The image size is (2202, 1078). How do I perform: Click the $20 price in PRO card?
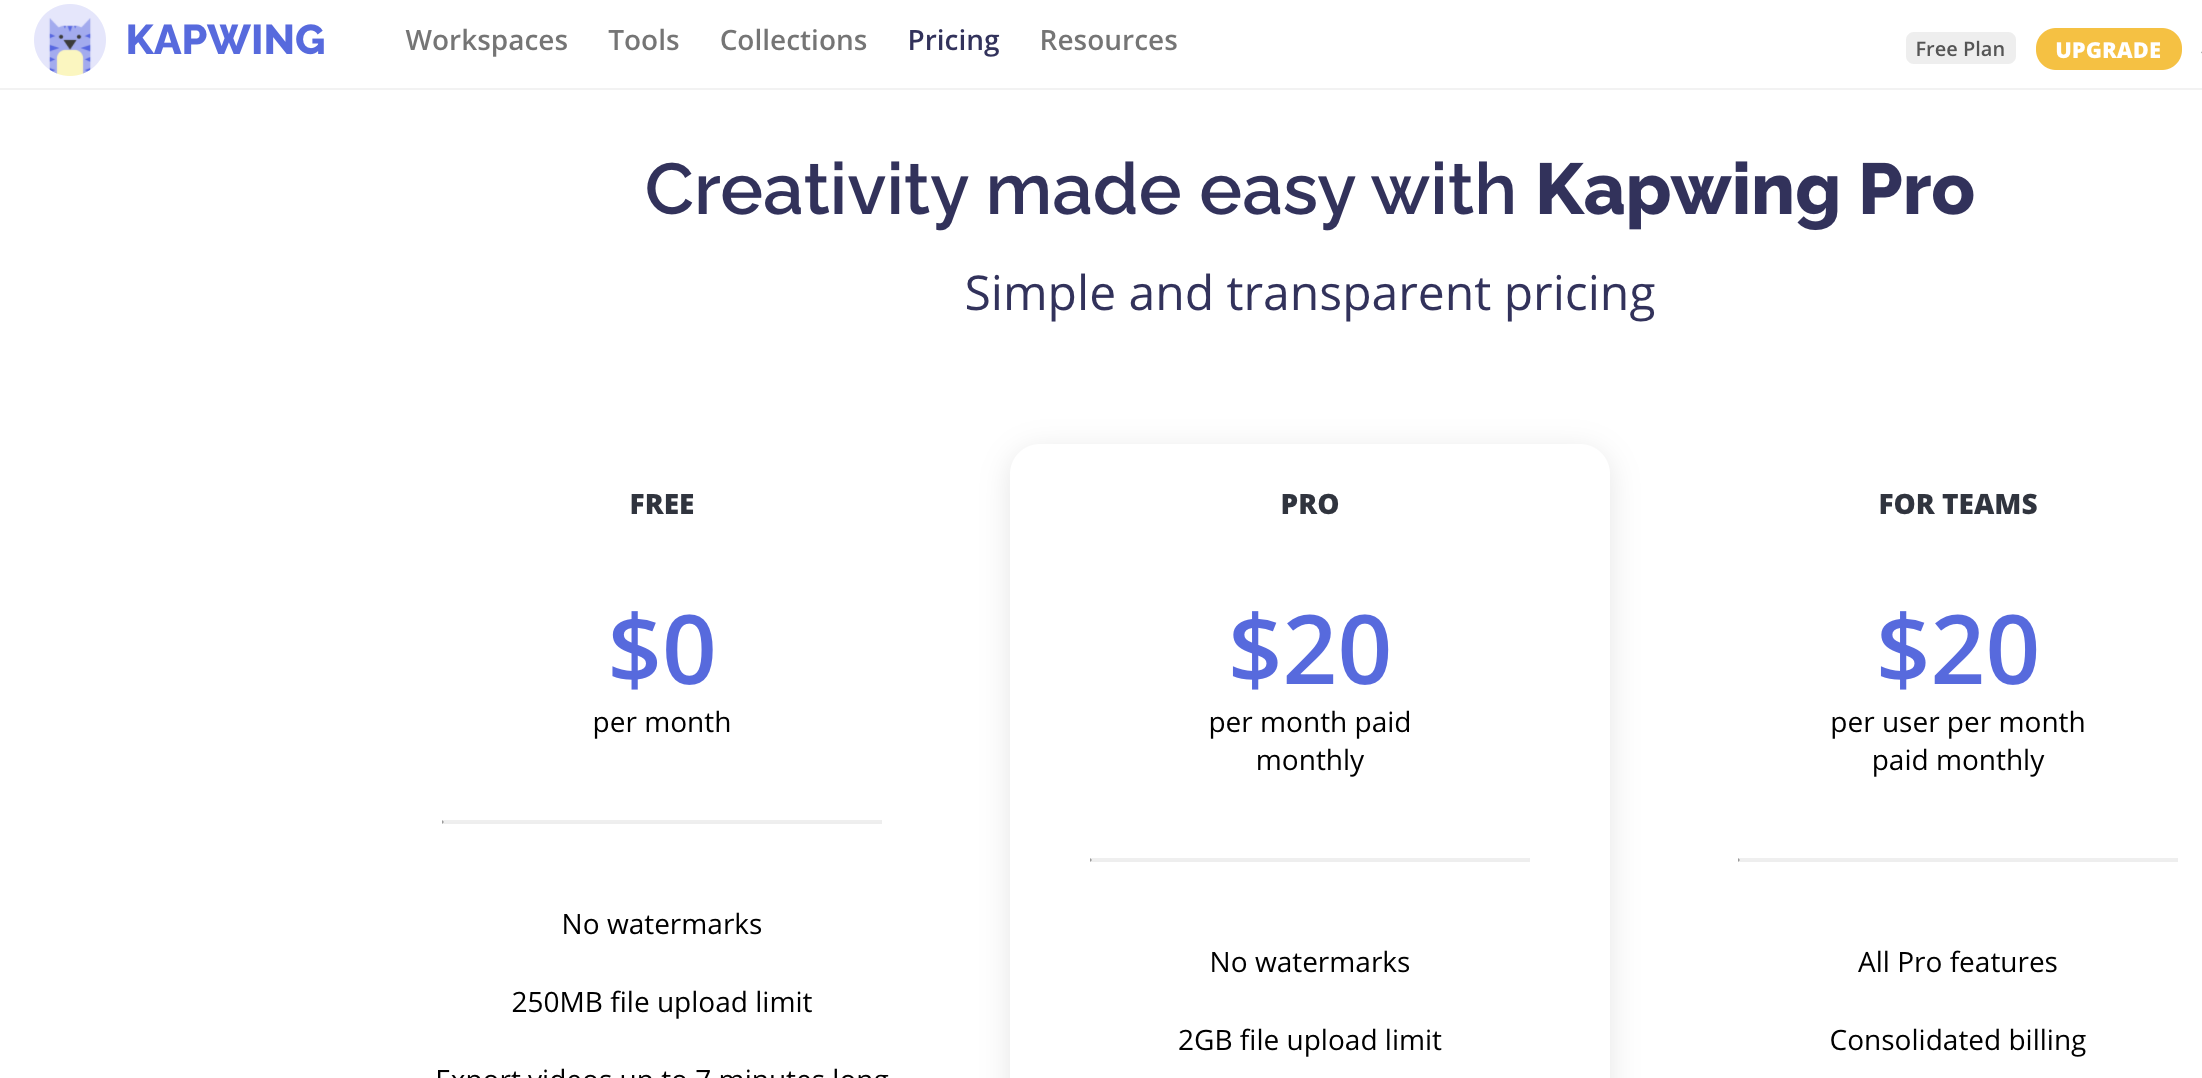tap(1310, 650)
